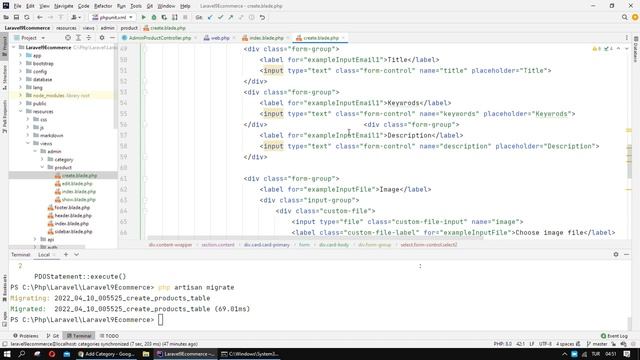Open Windows taskbar search

(x=22, y=354)
